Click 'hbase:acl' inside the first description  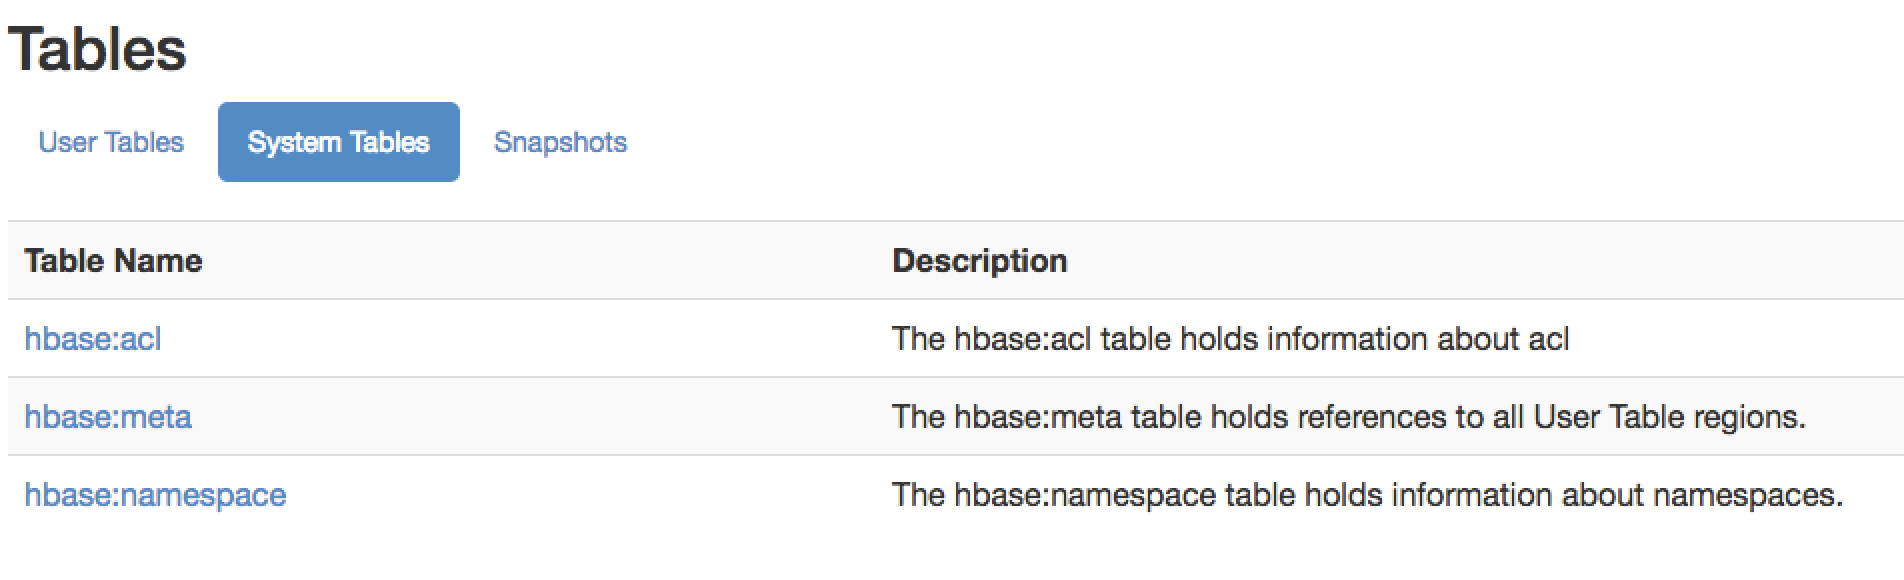click(x=1022, y=339)
